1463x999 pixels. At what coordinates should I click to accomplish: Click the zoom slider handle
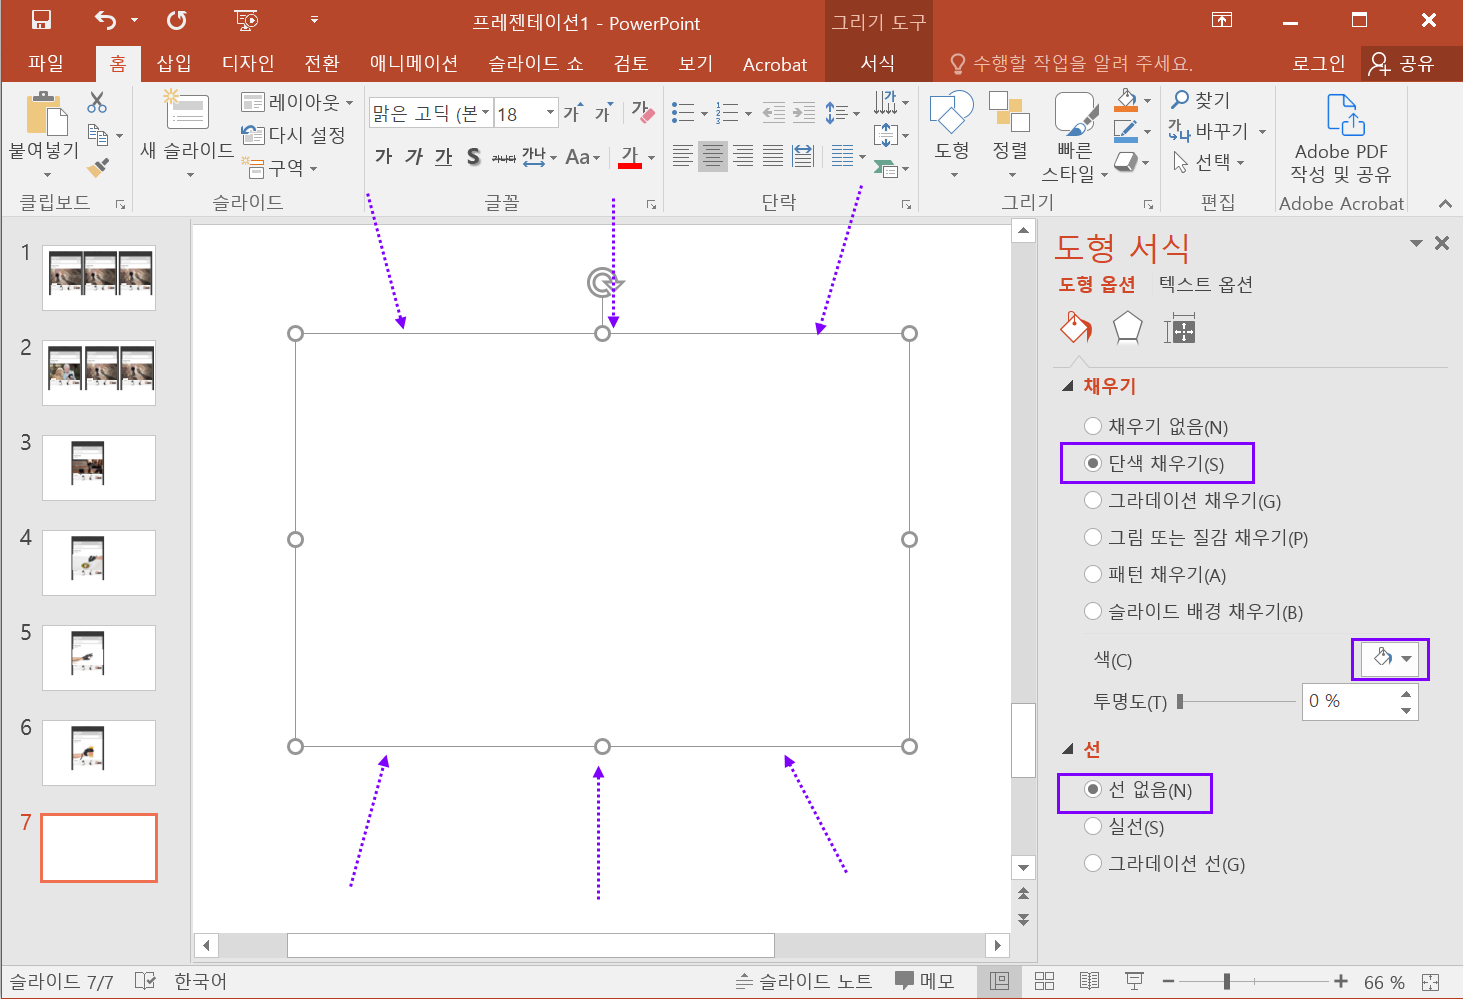pos(1227,982)
